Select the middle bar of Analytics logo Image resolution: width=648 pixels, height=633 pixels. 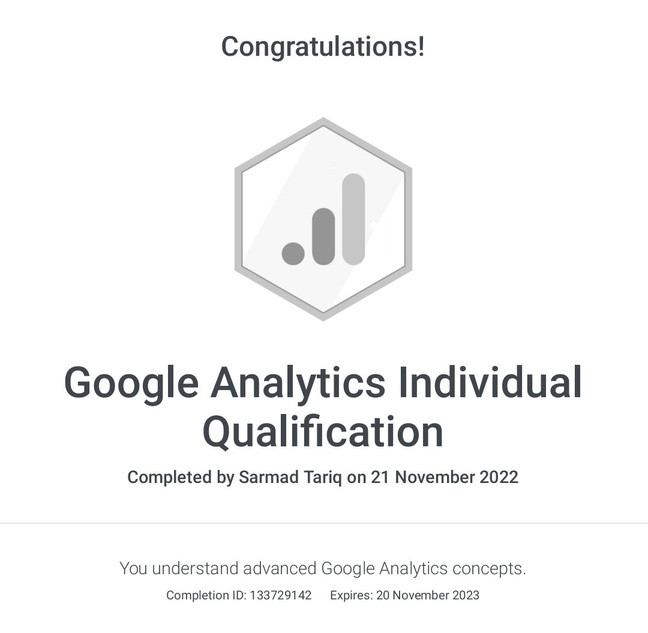pyautogui.click(x=322, y=237)
